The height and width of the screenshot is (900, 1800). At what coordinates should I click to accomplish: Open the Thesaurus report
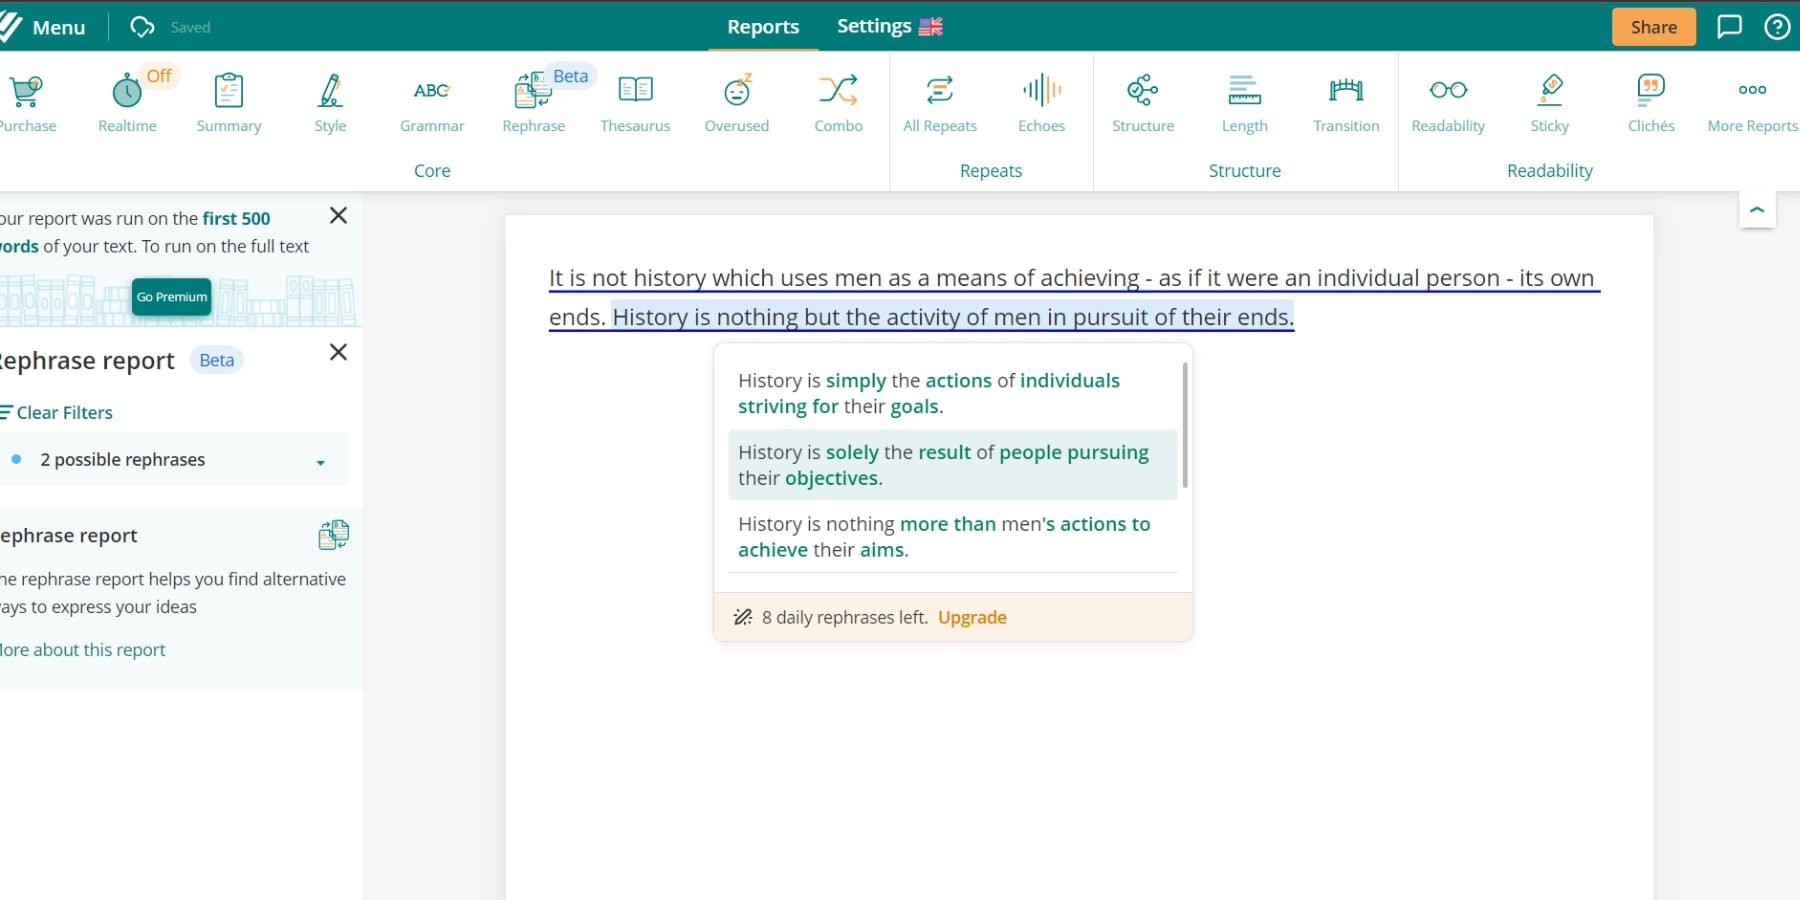point(635,97)
